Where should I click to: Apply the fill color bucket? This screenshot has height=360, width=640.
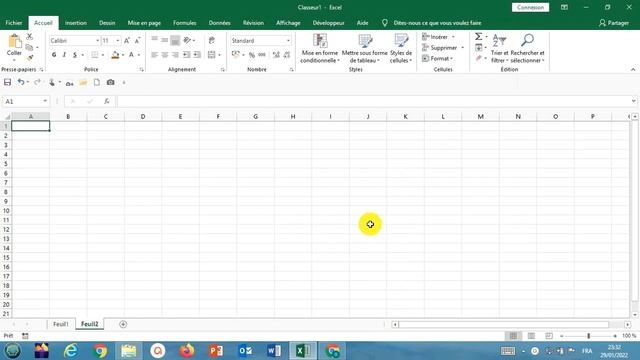tap(115, 55)
